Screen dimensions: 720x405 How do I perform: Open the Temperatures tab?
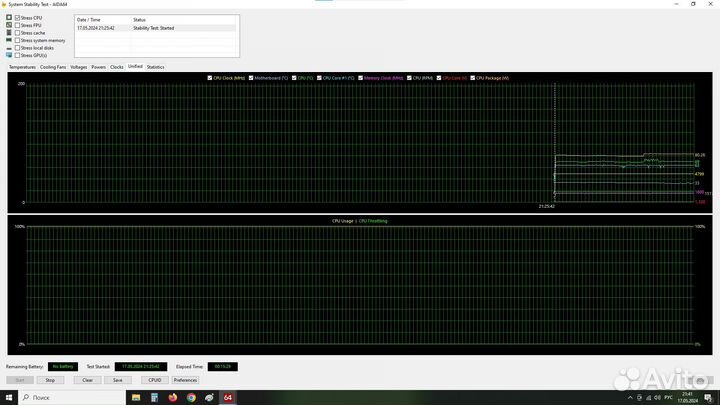point(22,67)
